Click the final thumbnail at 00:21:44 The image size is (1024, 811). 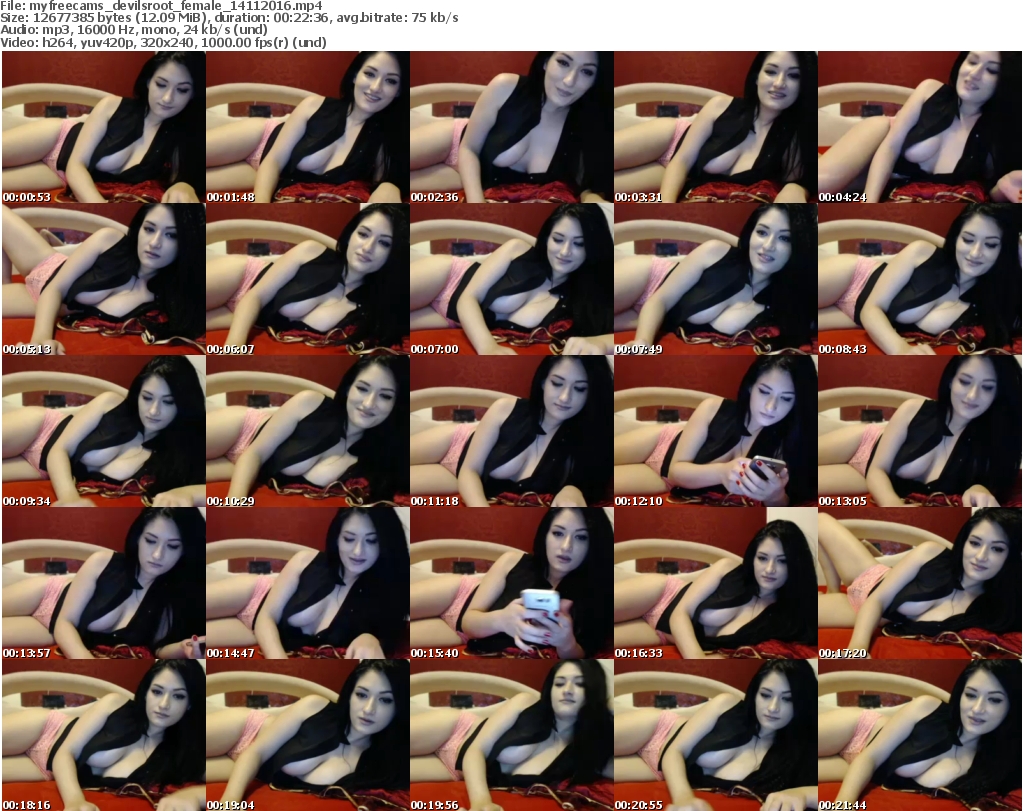(919, 735)
